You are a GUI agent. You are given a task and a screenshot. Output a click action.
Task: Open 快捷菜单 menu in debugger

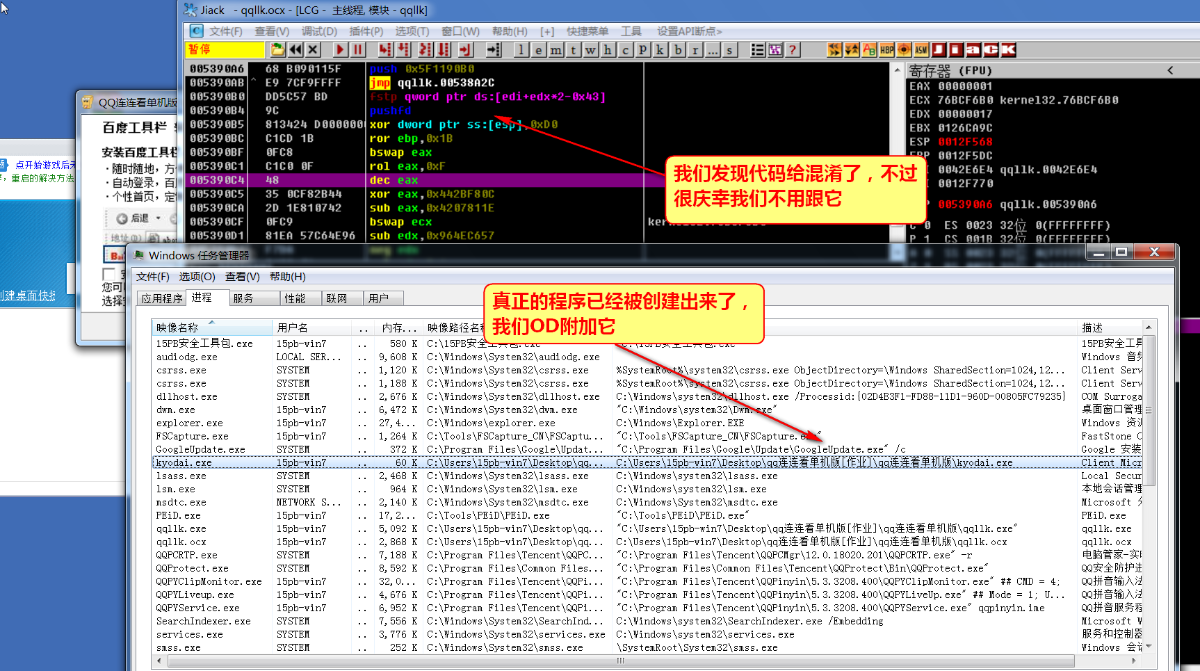pyautogui.click(x=589, y=31)
